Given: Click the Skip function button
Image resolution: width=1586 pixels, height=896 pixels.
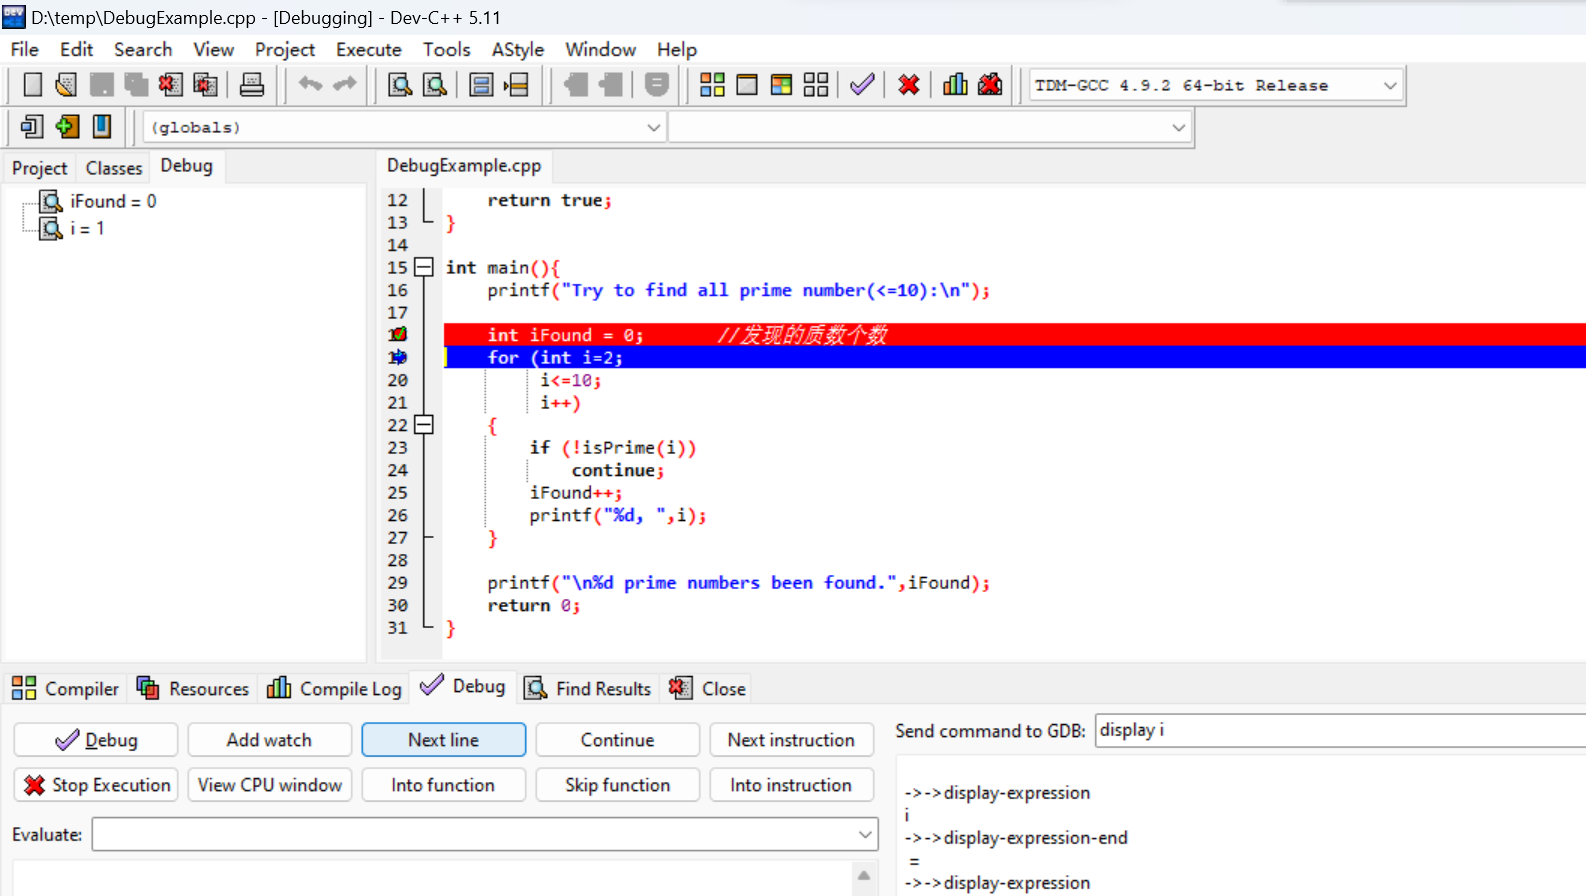Looking at the screenshot, I should [617, 785].
